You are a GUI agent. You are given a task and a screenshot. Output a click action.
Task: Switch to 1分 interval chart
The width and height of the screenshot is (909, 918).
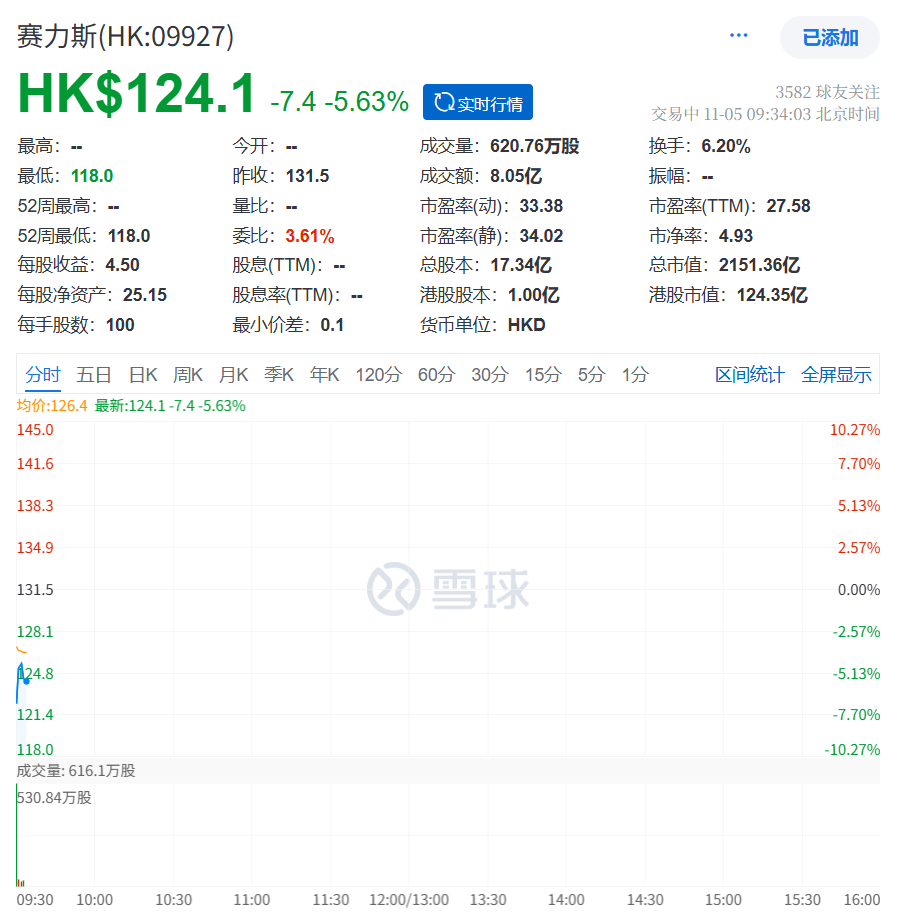pos(635,375)
